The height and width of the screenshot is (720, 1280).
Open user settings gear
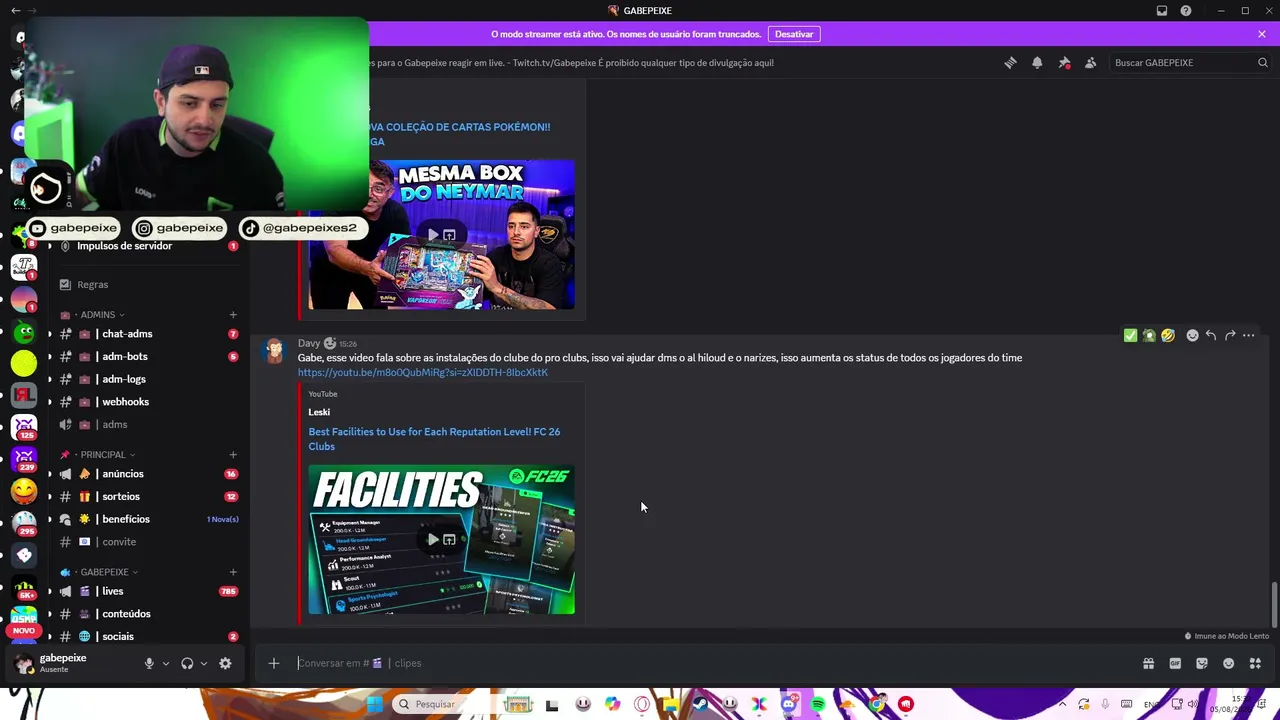click(225, 663)
